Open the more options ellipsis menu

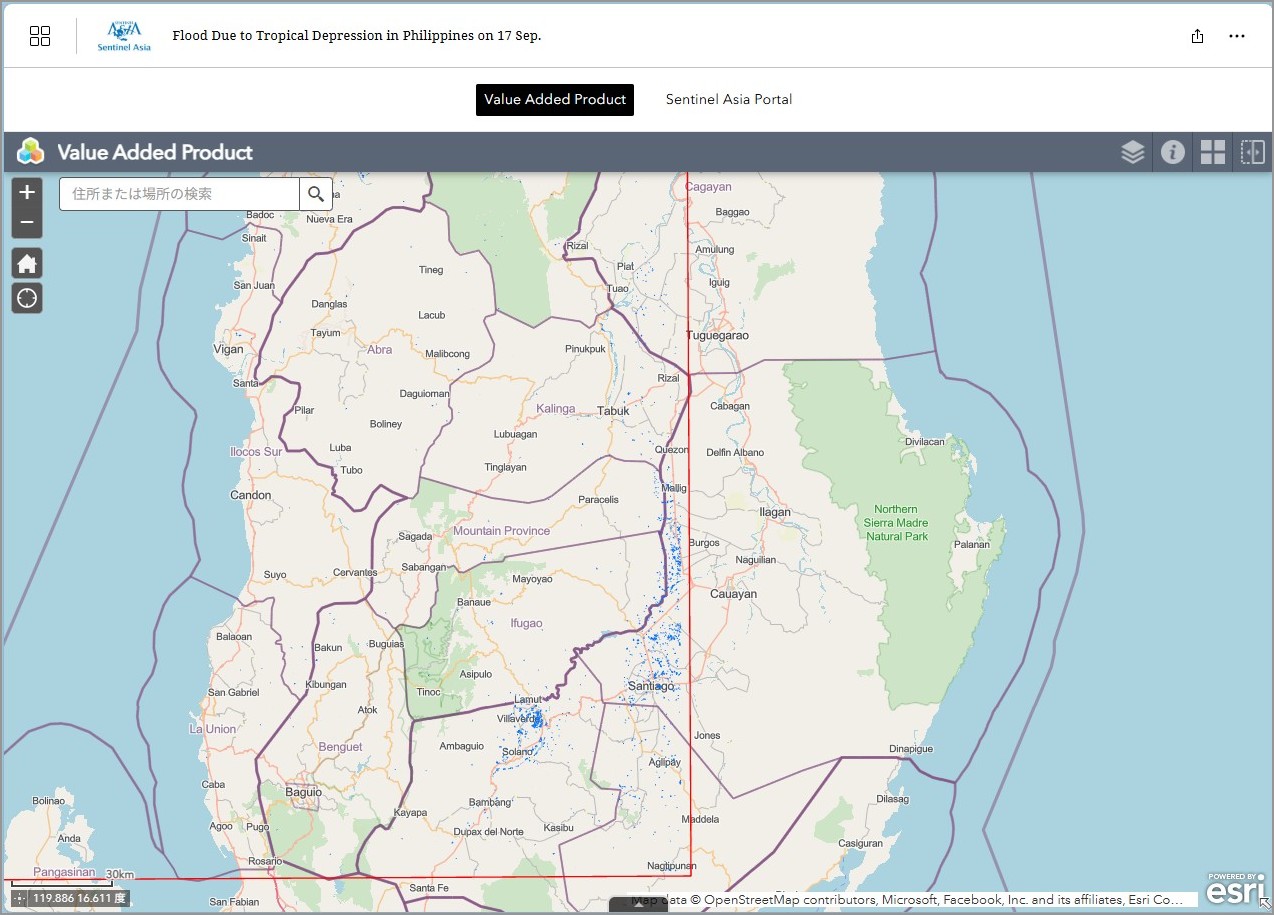1237,36
